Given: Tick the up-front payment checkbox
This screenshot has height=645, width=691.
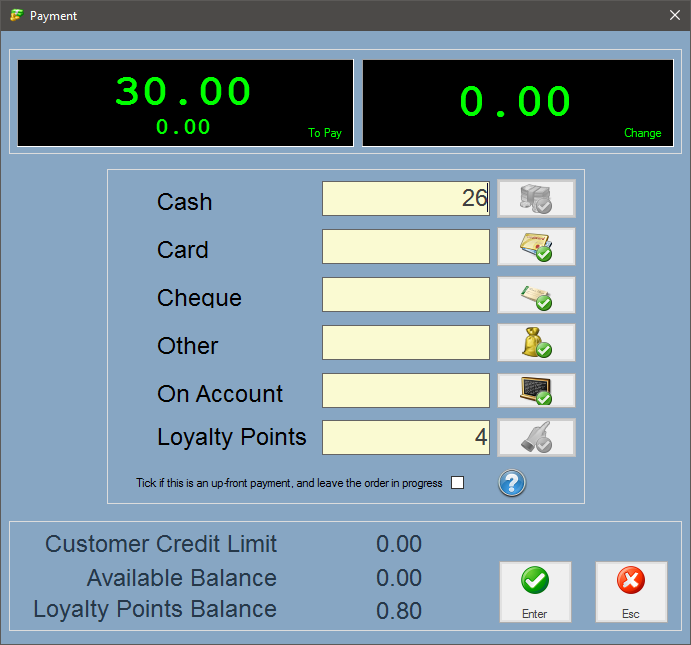Looking at the screenshot, I should pos(458,483).
